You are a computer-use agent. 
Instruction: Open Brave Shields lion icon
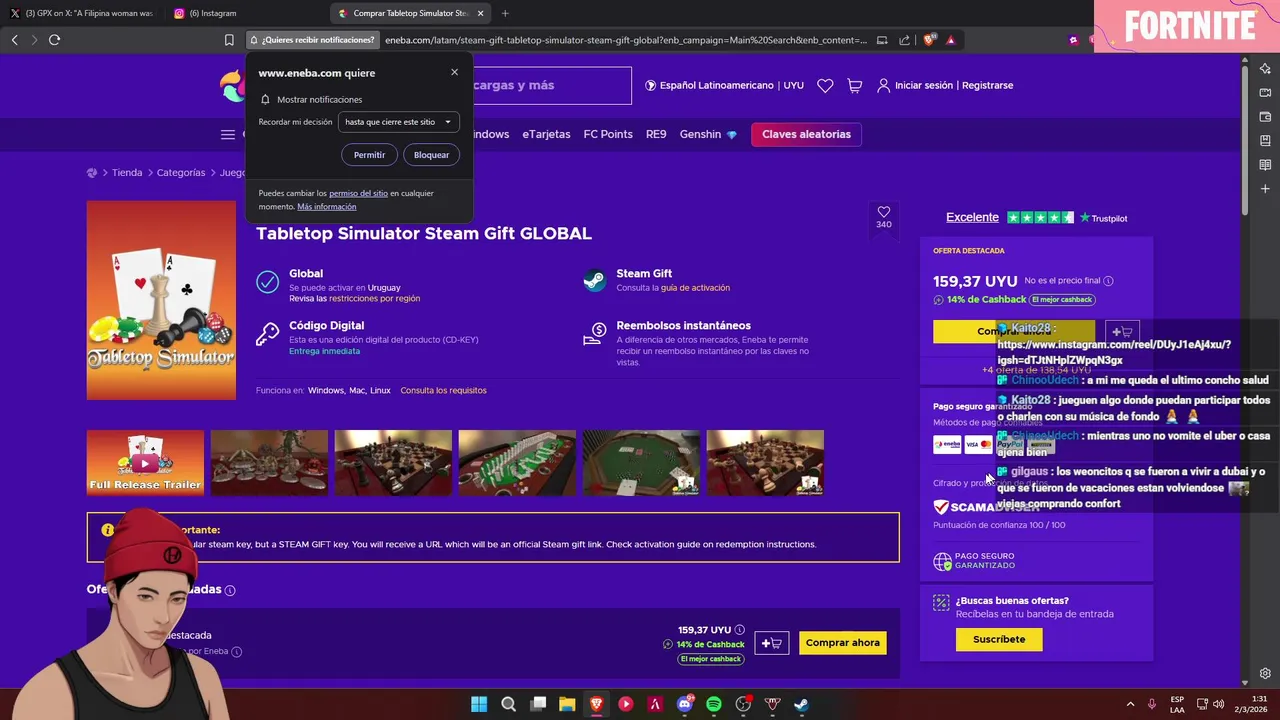tap(929, 40)
